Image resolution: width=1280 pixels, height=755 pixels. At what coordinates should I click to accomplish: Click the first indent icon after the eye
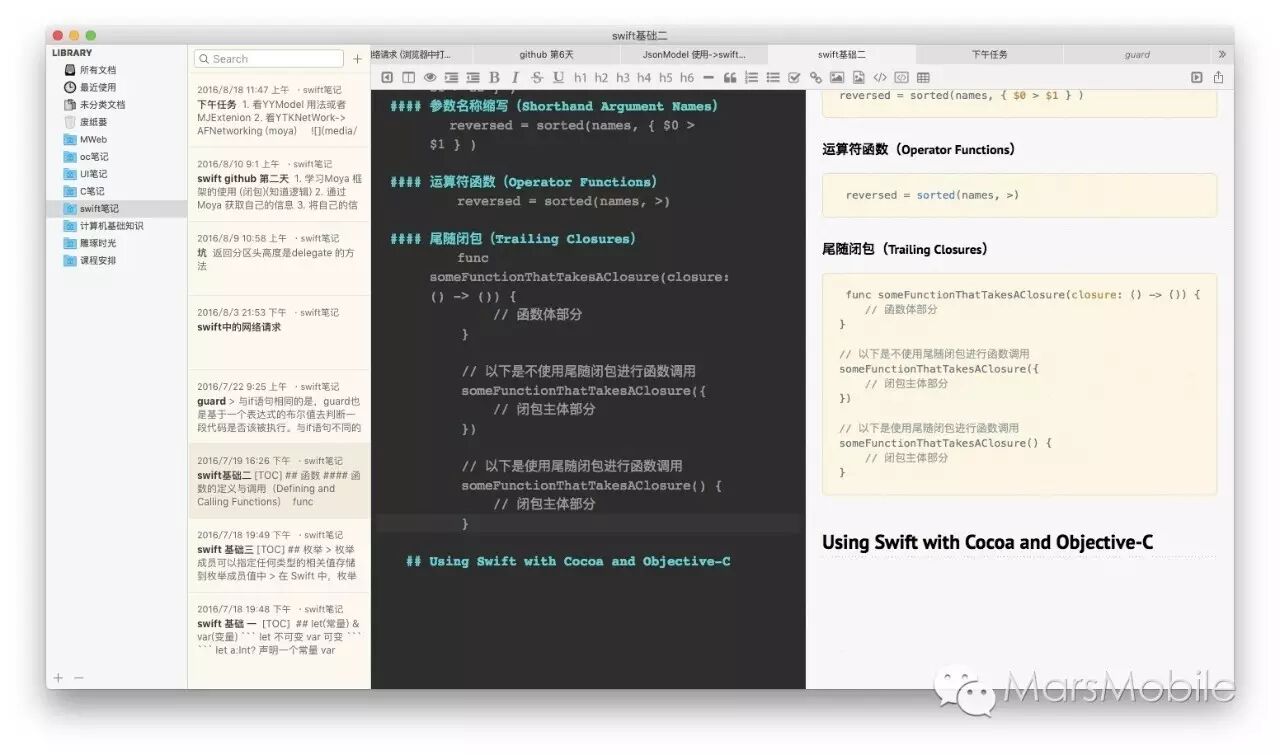pyautogui.click(x=451, y=77)
